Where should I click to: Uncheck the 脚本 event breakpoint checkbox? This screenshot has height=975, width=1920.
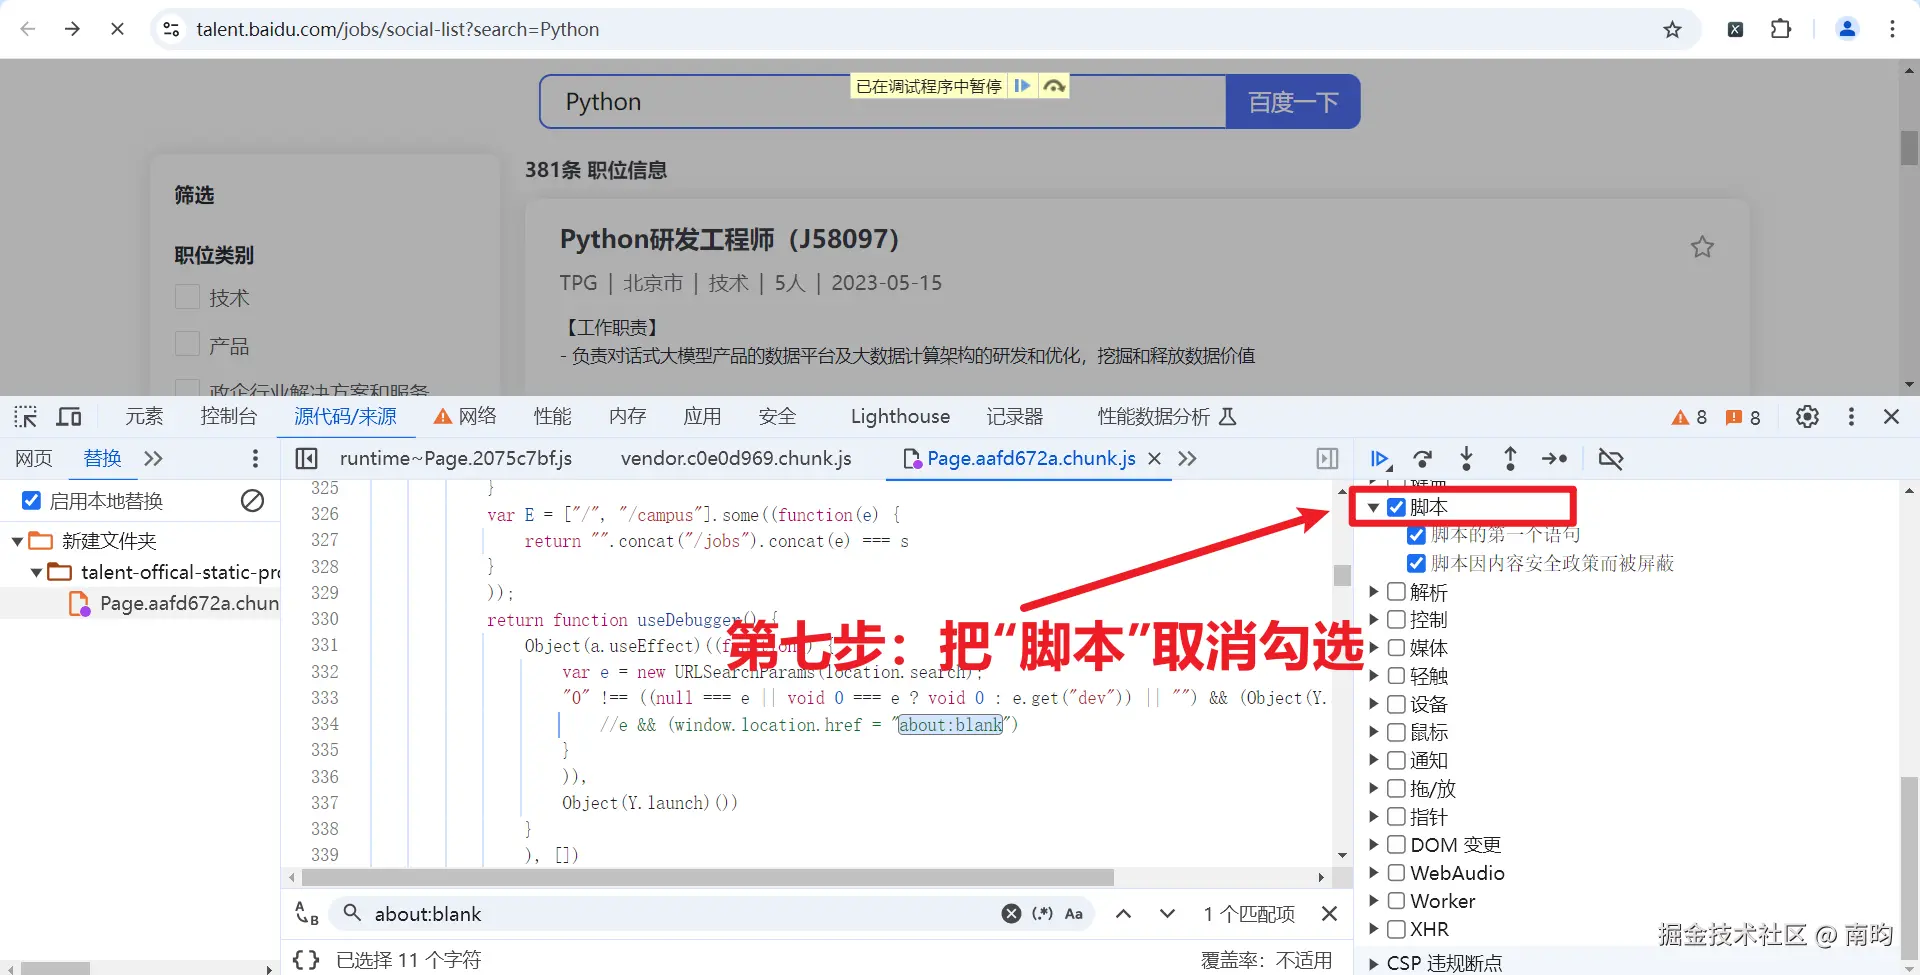[x=1396, y=507]
